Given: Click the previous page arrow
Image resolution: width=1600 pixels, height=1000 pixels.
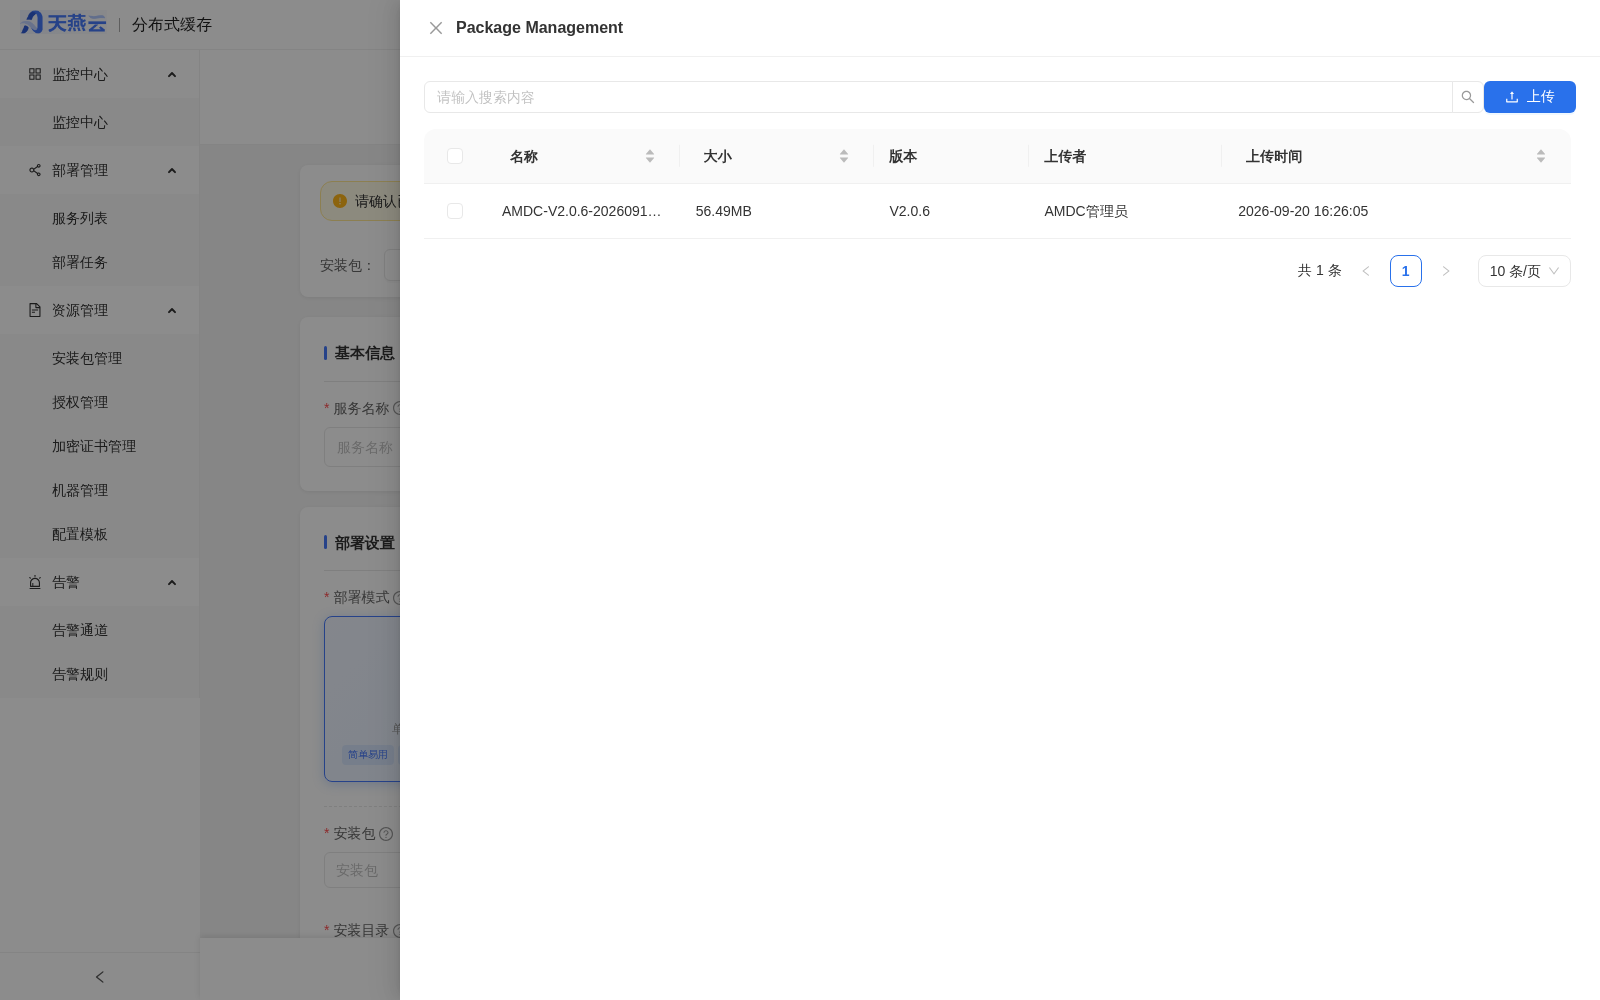Looking at the screenshot, I should 1366,271.
